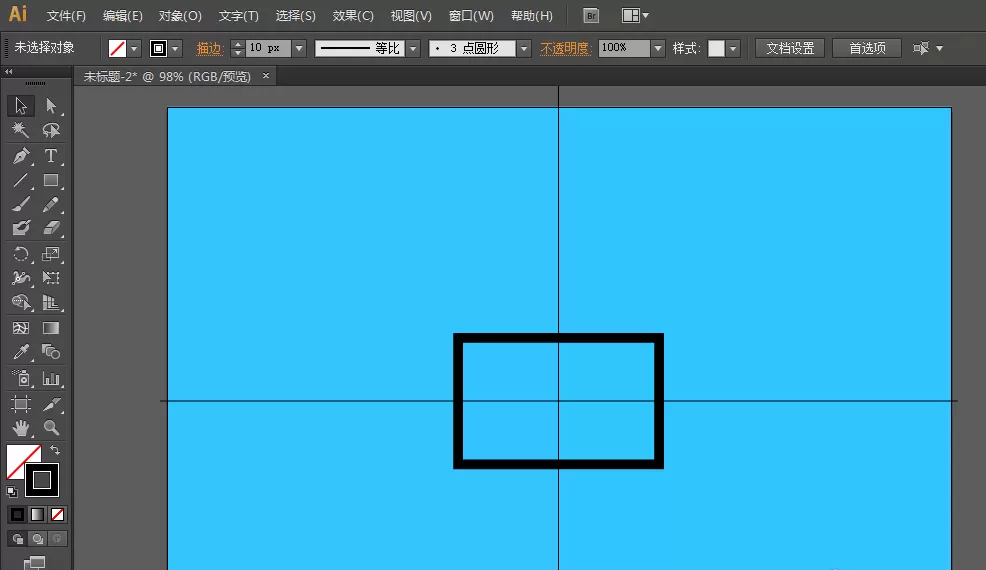Open the arrange documents dropdown
This screenshot has height=570, width=986.
click(635, 16)
